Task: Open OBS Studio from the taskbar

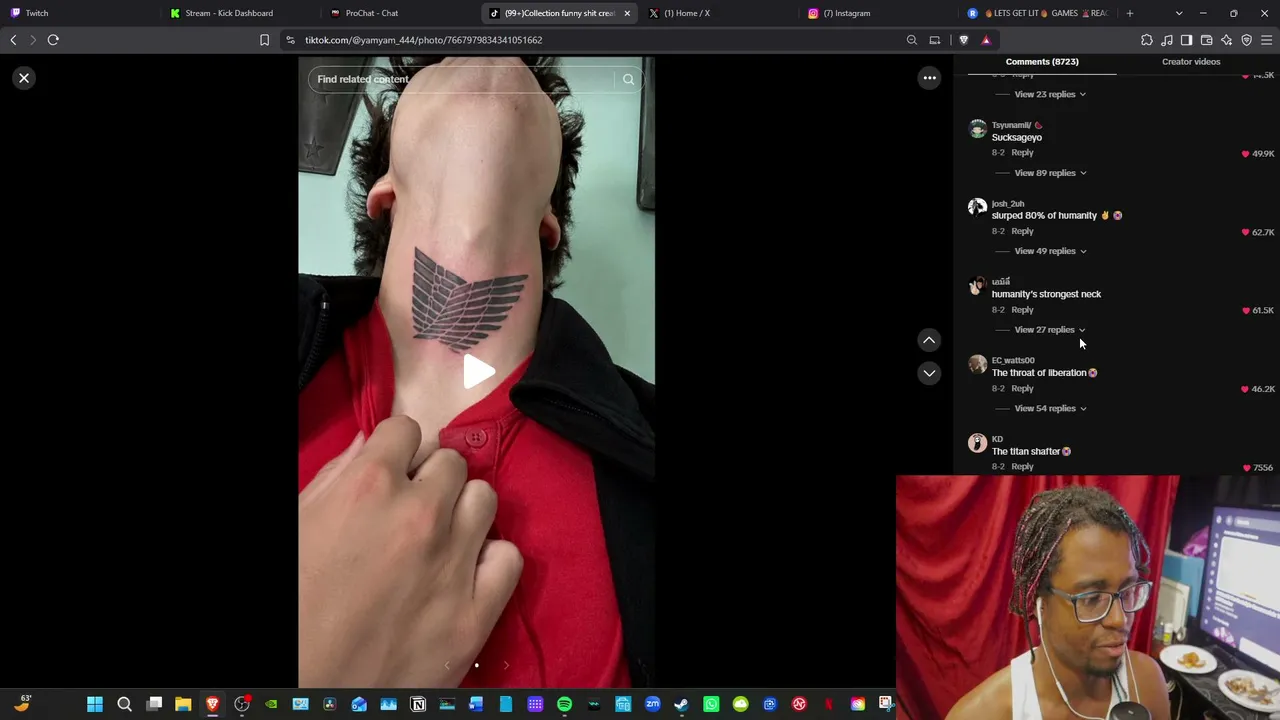Action: click(242, 704)
